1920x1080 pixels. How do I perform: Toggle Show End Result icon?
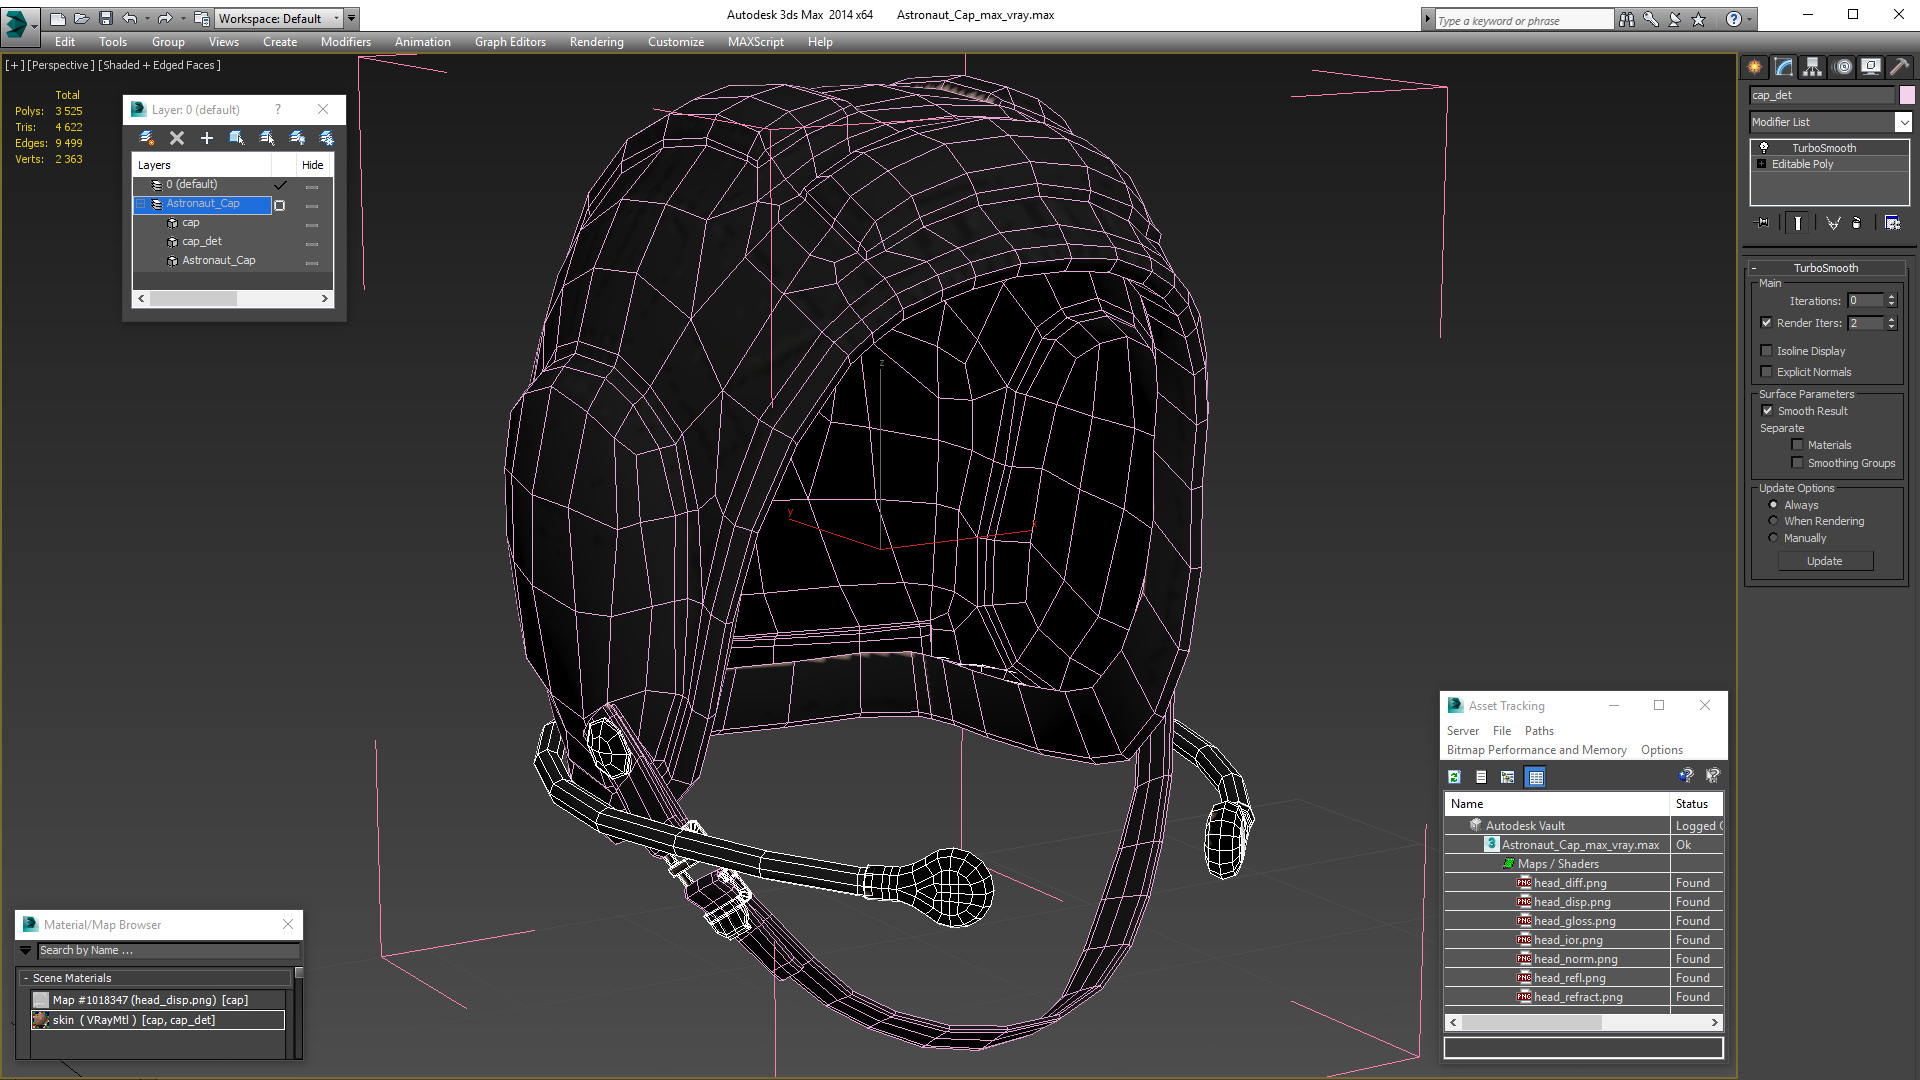point(1798,223)
